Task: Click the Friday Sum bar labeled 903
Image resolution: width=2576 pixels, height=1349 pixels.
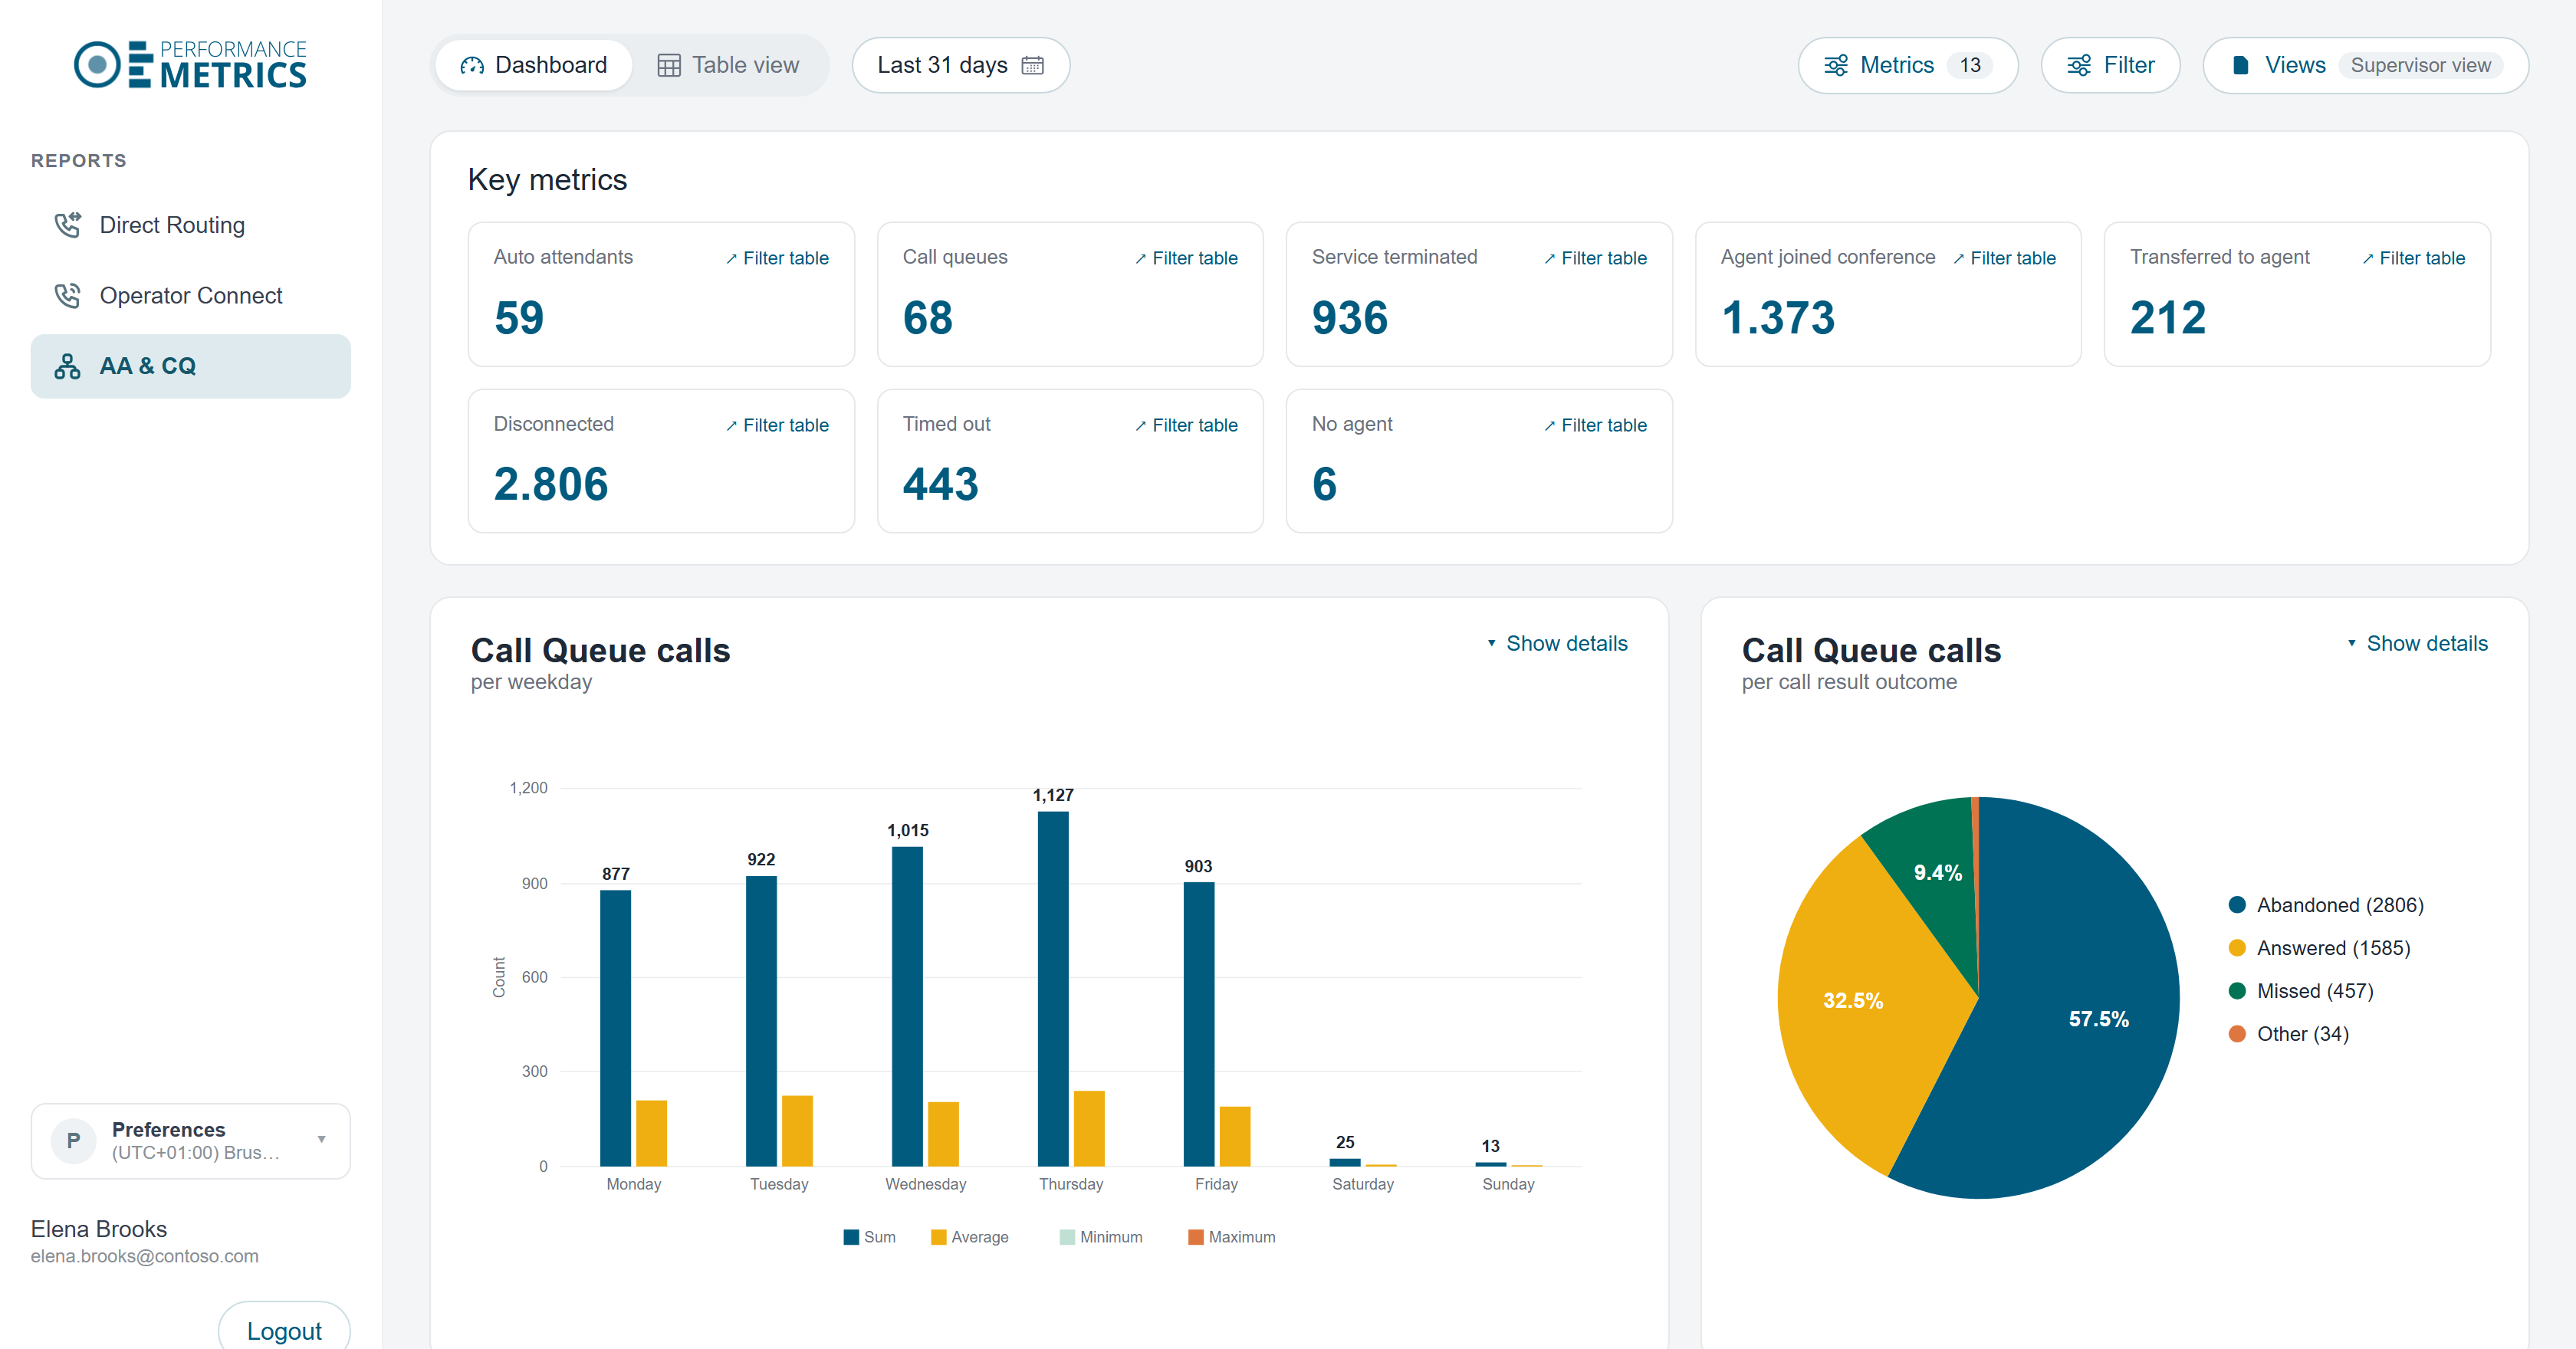Action: pos(1198,1024)
